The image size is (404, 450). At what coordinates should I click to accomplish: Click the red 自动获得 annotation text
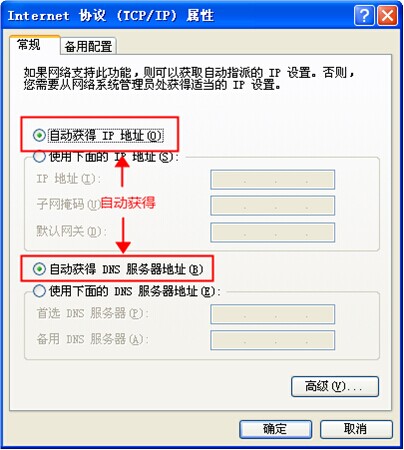pyautogui.click(x=128, y=203)
